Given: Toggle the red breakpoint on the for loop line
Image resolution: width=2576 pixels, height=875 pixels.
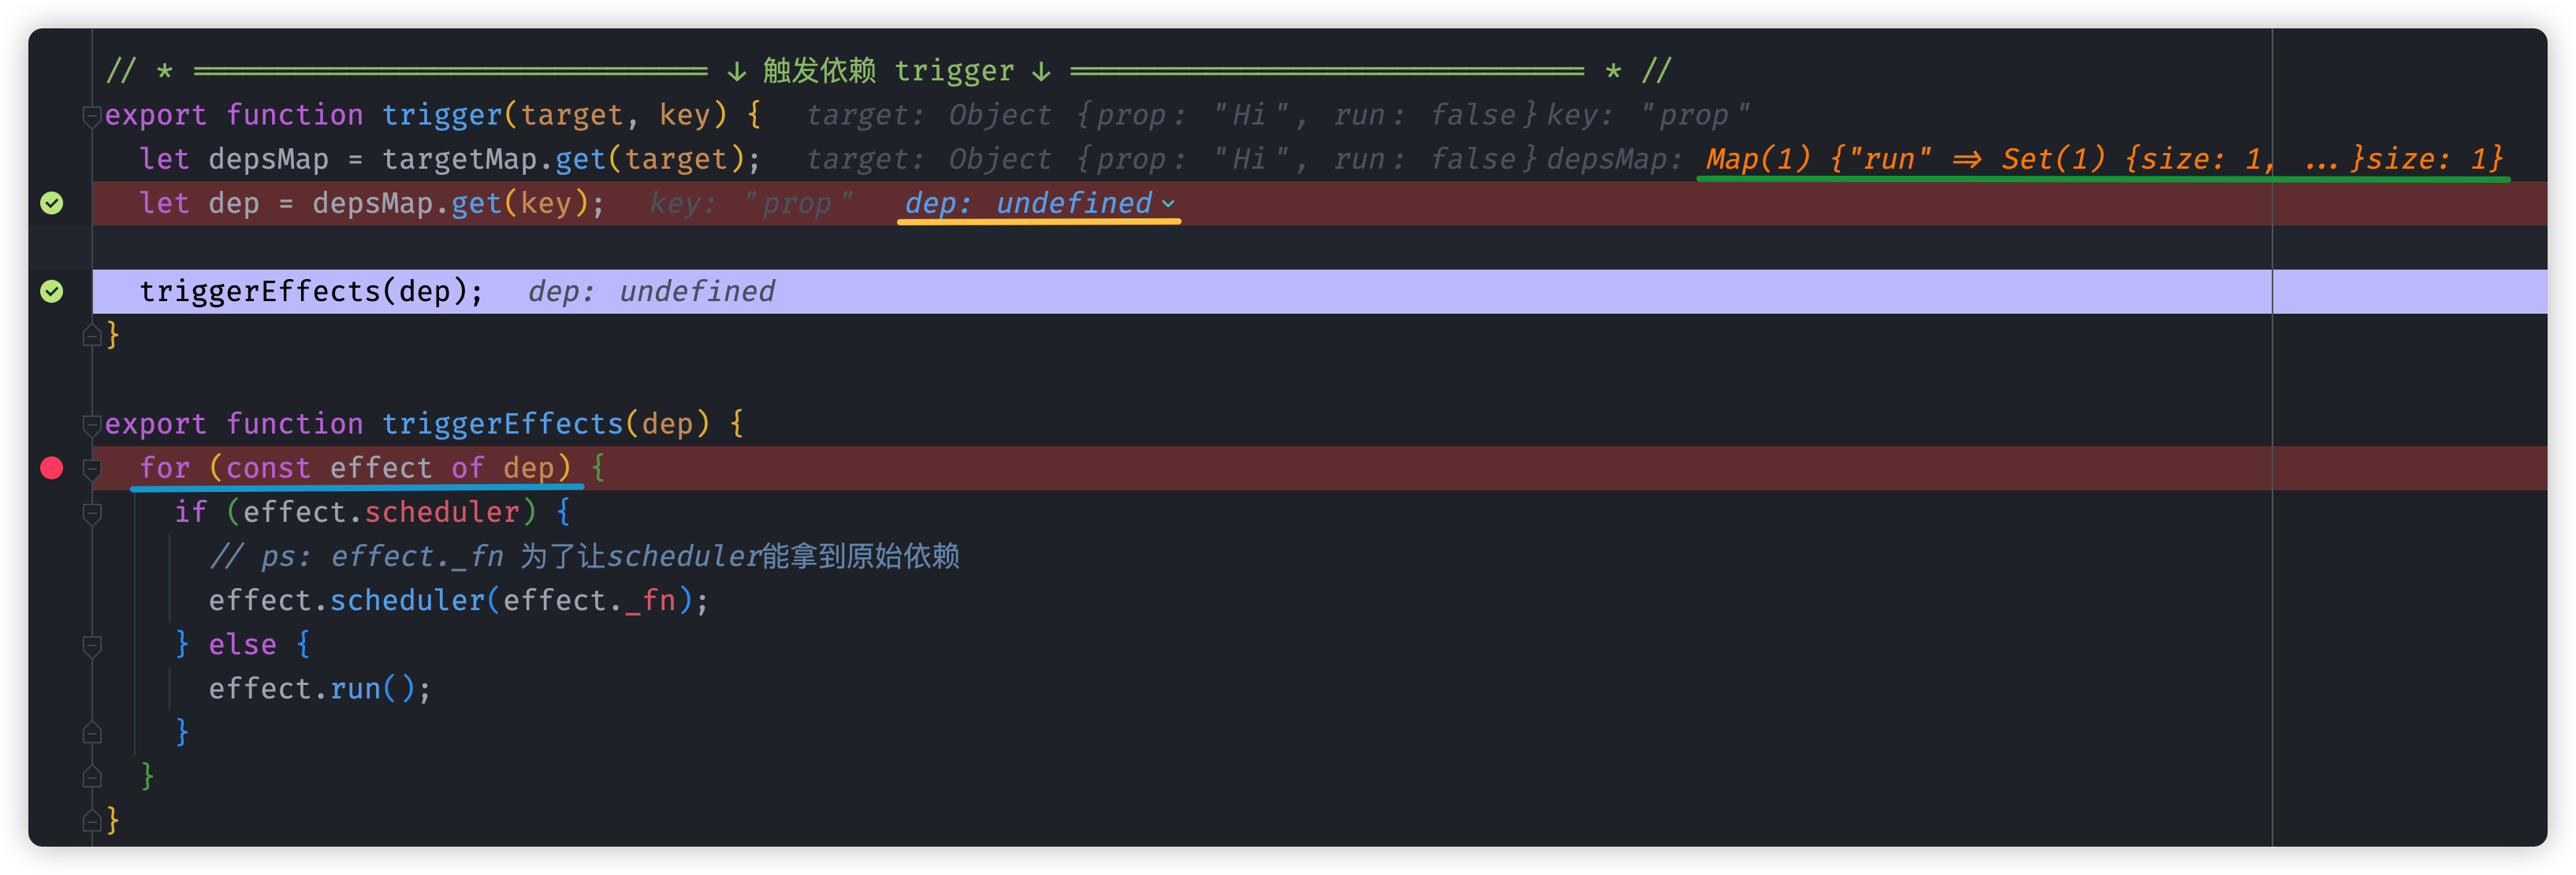Looking at the screenshot, I should click(x=52, y=468).
